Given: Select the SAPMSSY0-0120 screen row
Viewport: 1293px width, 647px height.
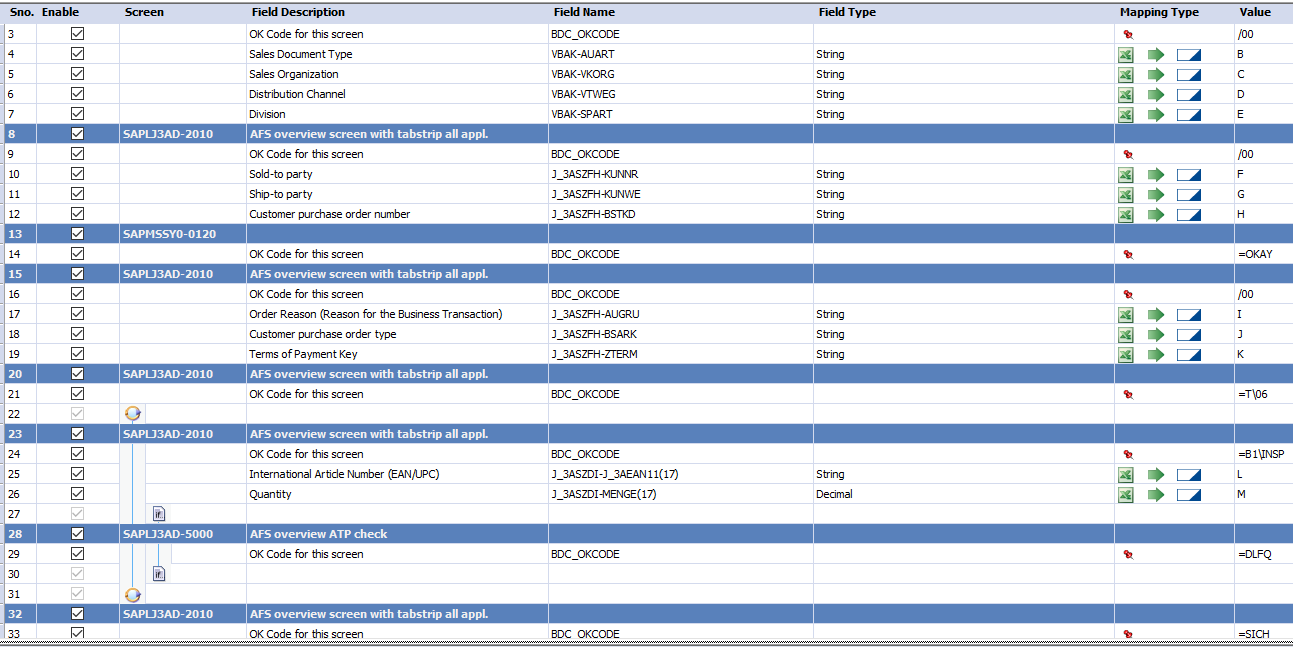Looking at the screenshot, I should tap(646, 234).
